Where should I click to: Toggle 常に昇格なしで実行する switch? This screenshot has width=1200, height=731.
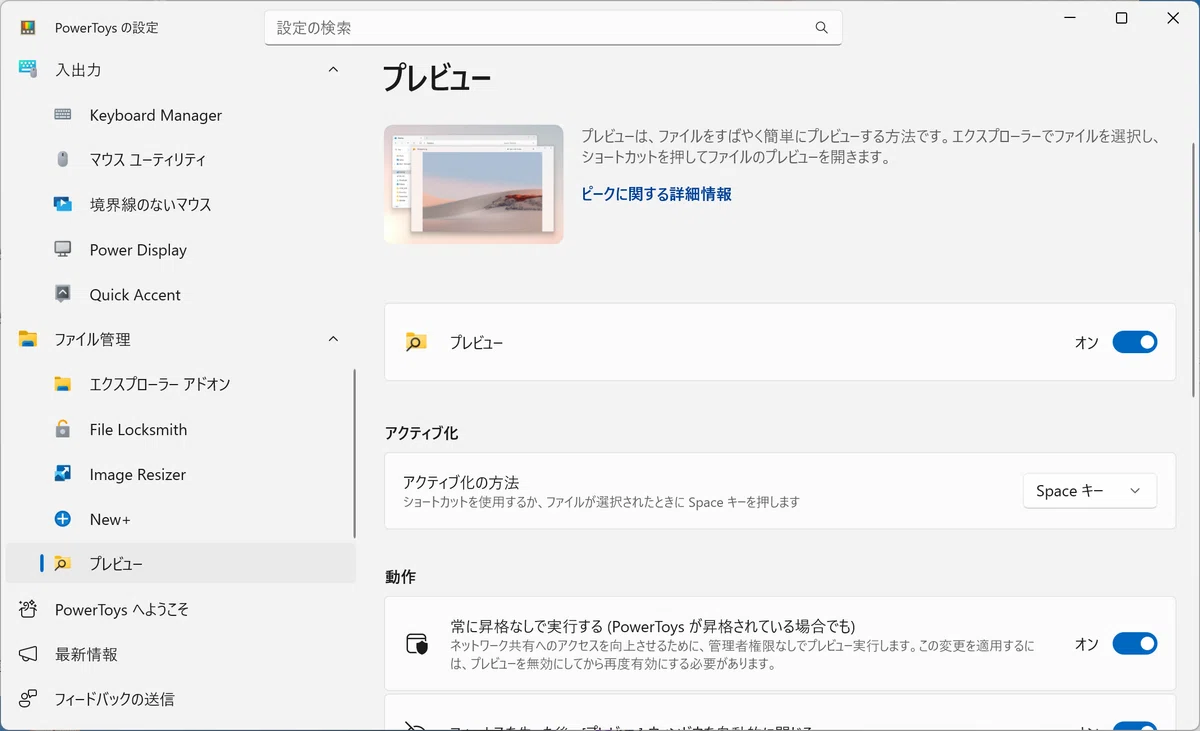click(1135, 644)
